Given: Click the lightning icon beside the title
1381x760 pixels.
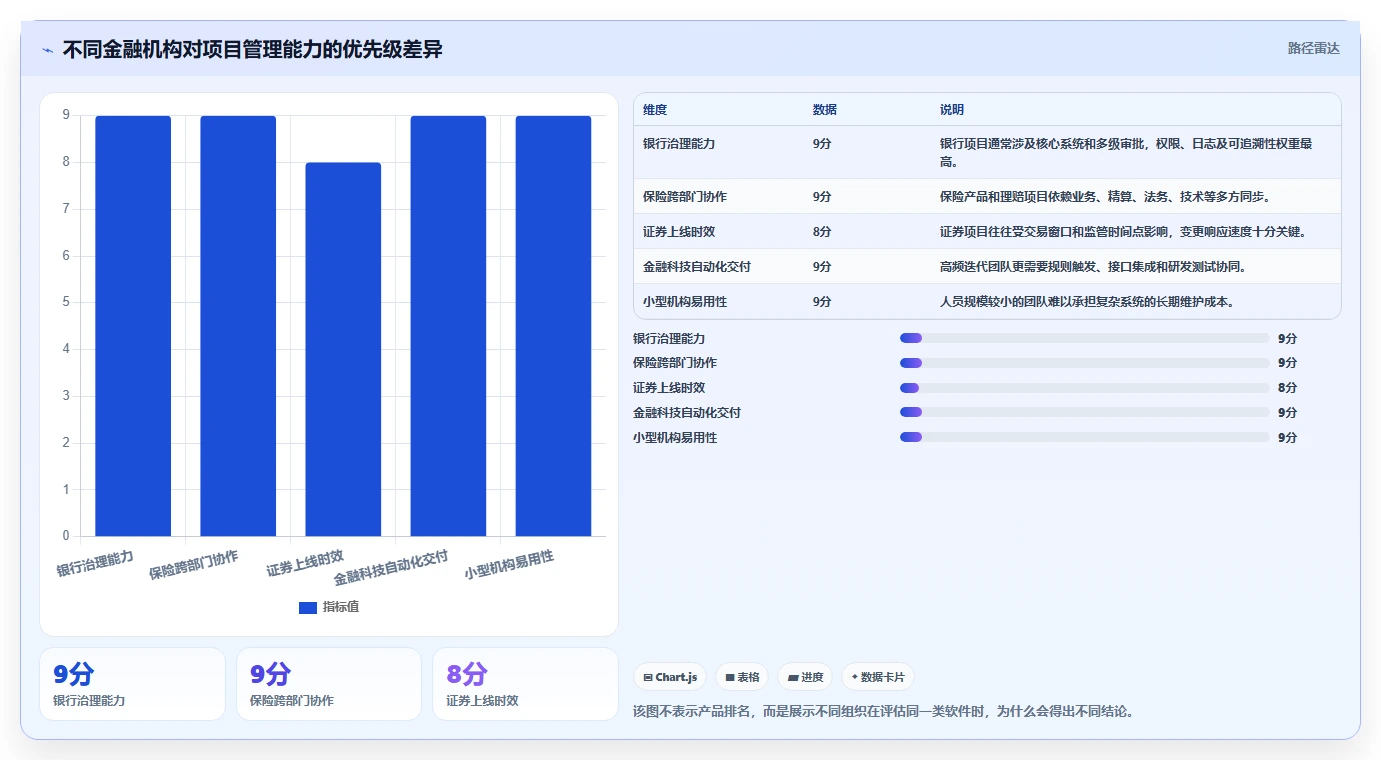Looking at the screenshot, I should (x=47, y=49).
